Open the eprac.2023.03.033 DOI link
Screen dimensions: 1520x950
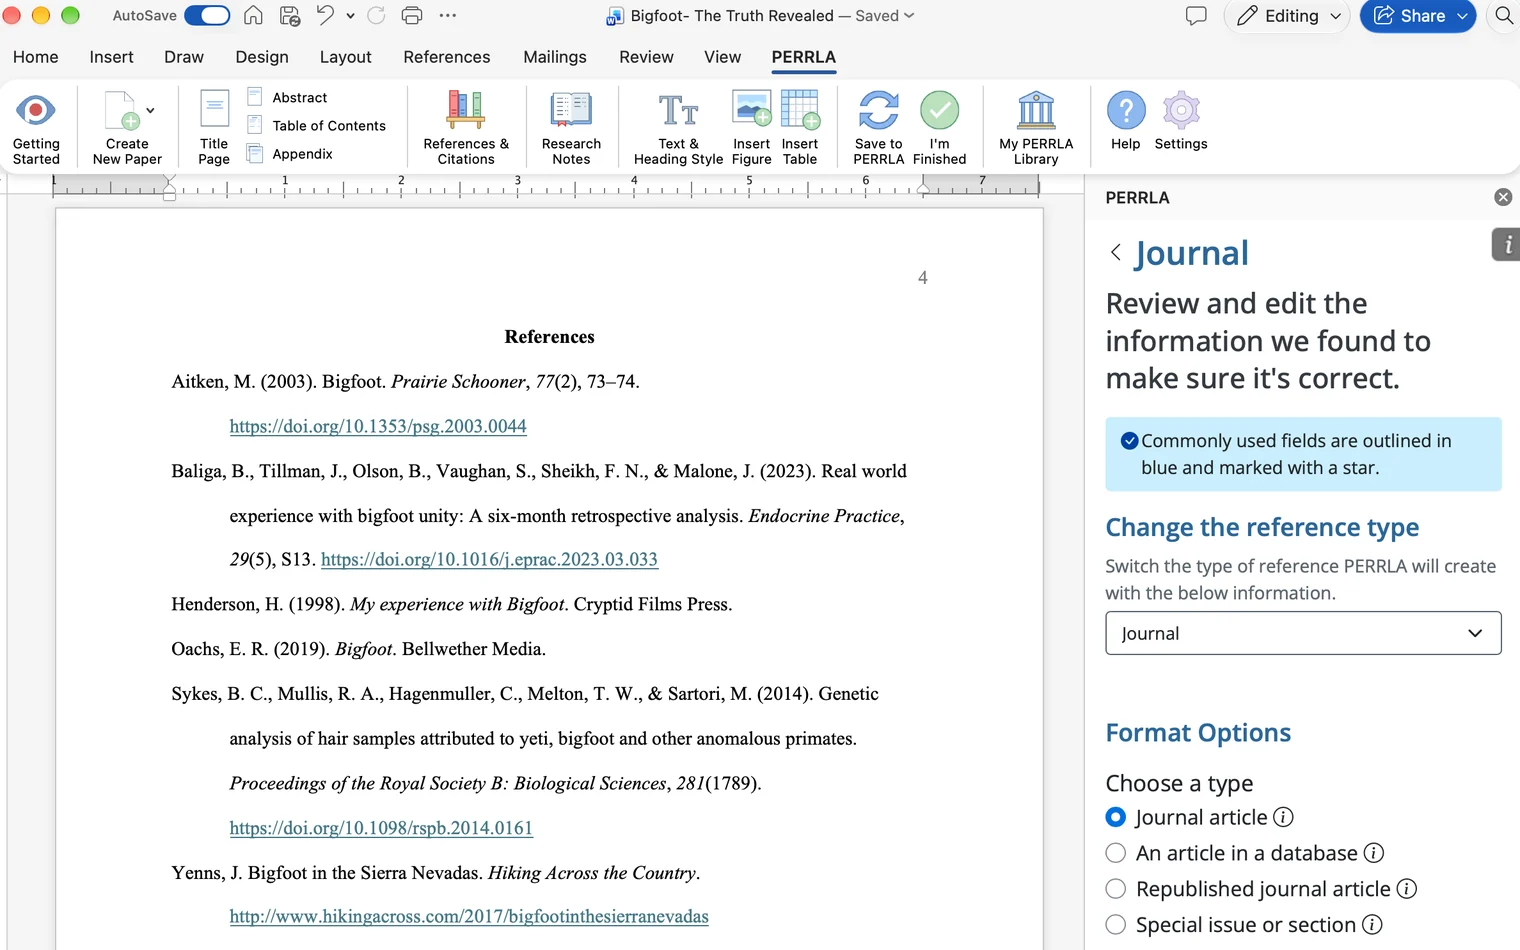(x=489, y=560)
